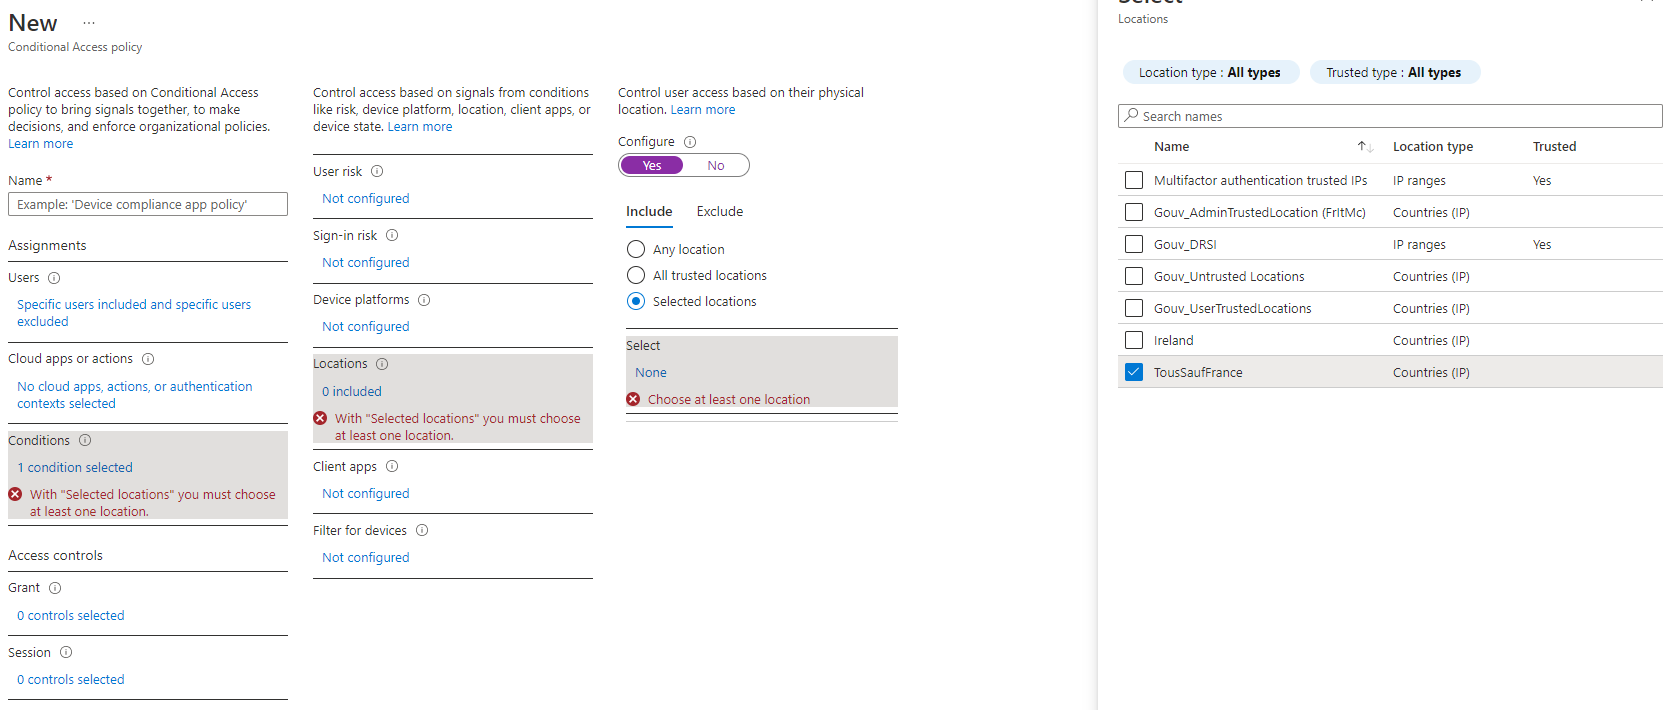Screen dimensions: 1670x710
Task: Click the info icon beside Filter for devices
Action: pos(422,530)
